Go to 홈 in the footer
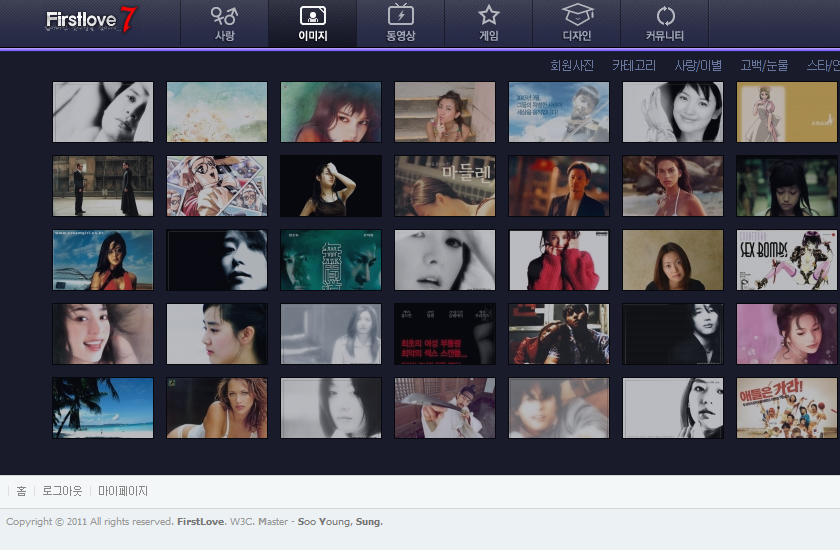The image size is (840, 550). (x=22, y=491)
